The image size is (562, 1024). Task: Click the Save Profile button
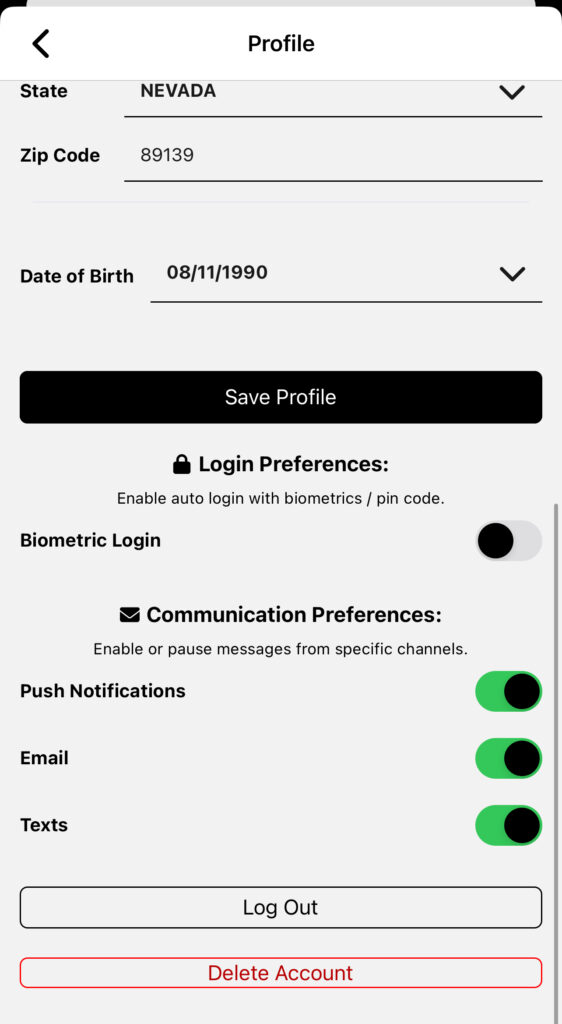pos(281,397)
